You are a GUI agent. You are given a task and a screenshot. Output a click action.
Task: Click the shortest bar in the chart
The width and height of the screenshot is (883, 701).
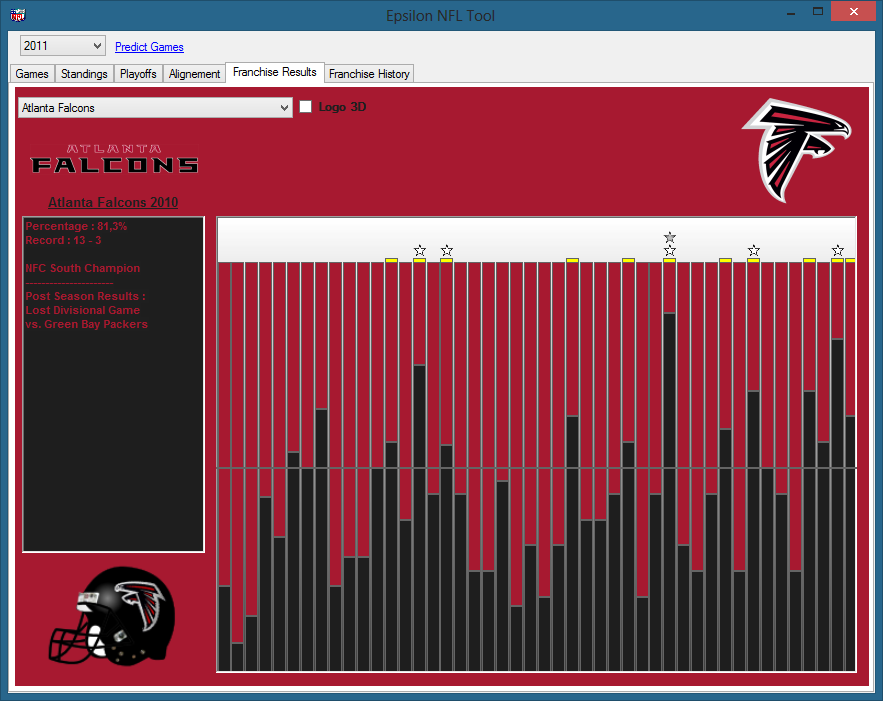pyautogui.click(x=237, y=656)
